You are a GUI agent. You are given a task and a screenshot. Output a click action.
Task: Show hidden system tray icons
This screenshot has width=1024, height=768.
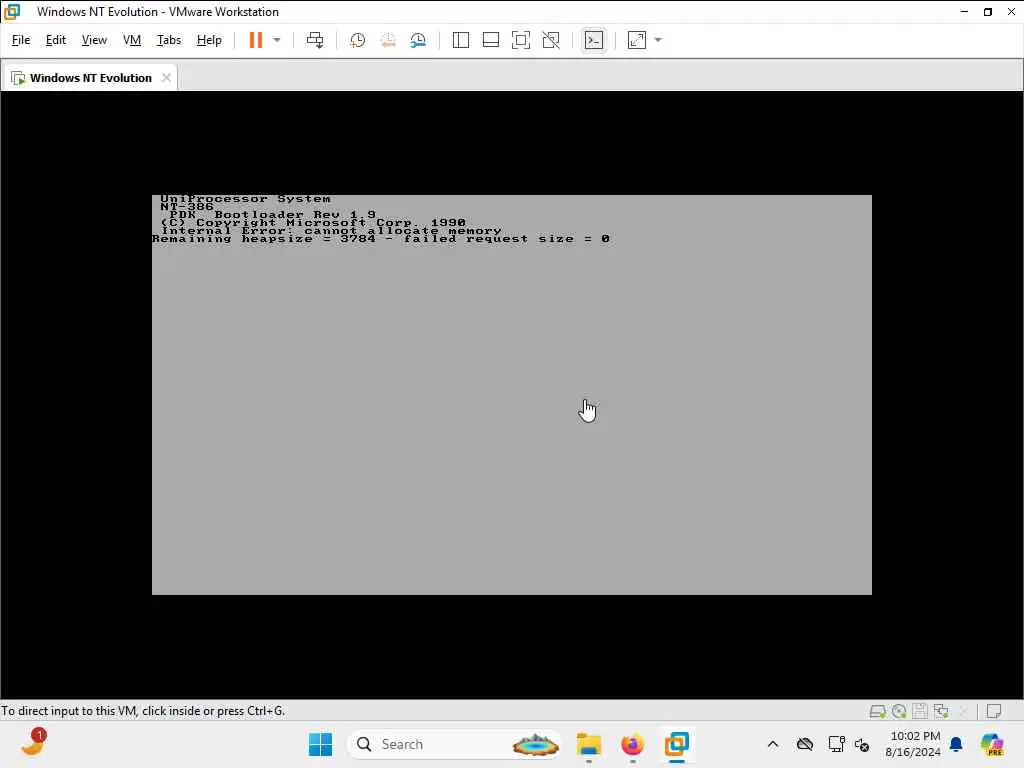click(773, 744)
